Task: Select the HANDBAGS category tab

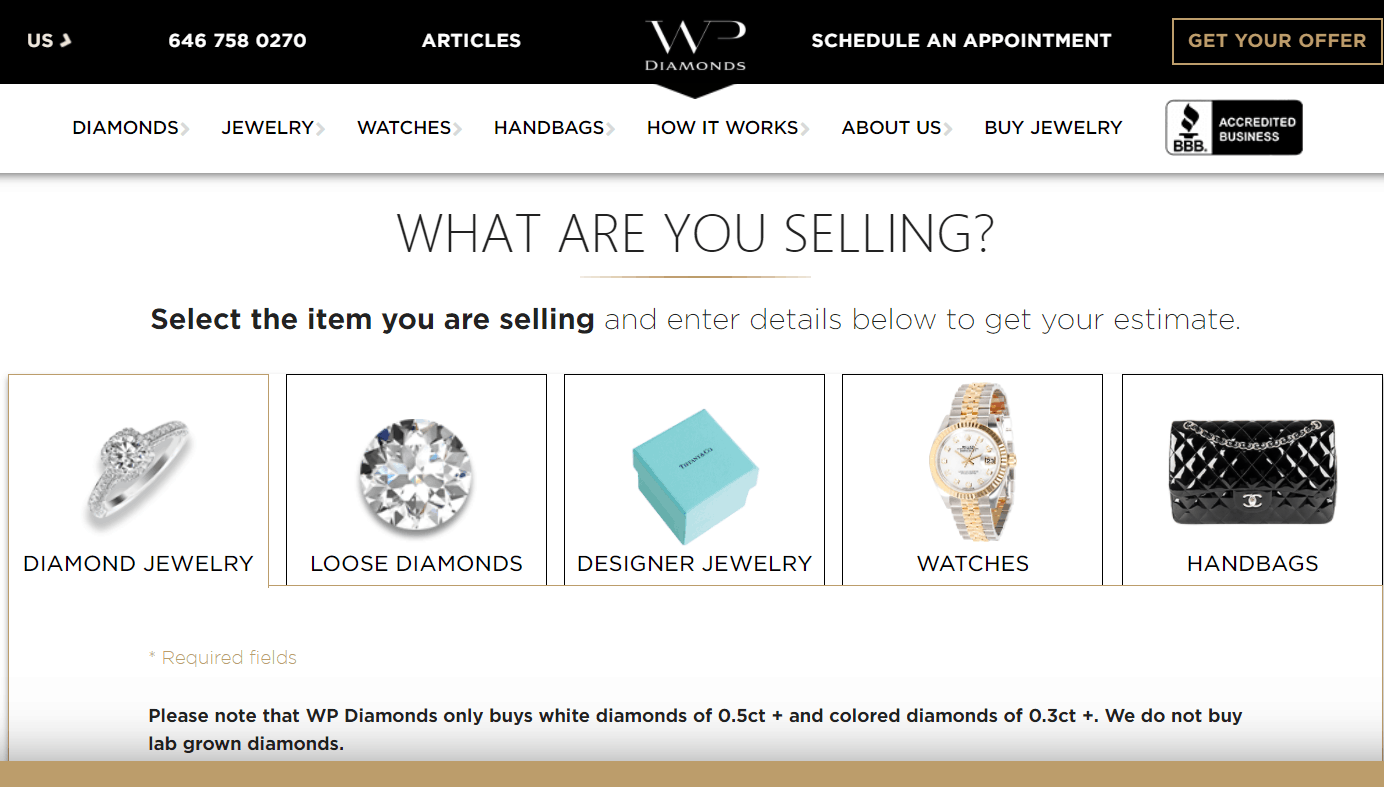Action: coord(1251,563)
